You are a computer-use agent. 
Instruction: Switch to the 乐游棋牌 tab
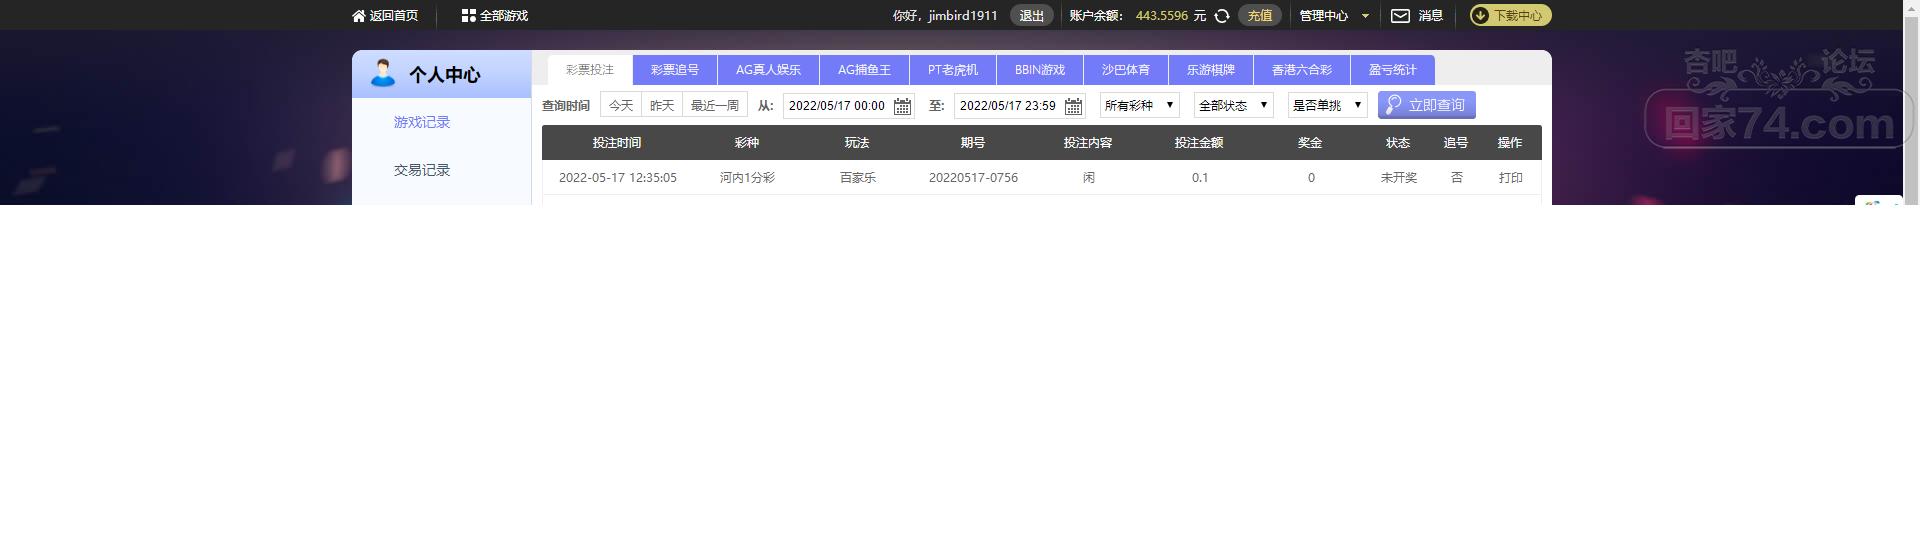[1211, 70]
